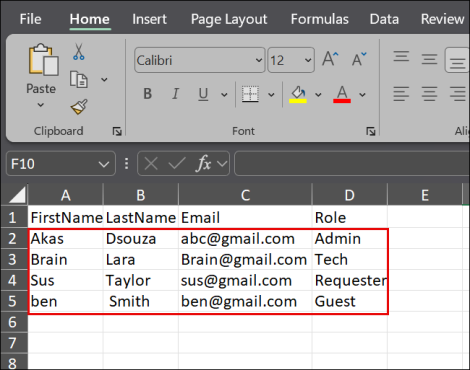Expand font color dropdown arrow
The width and height of the screenshot is (470, 370).
pyautogui.click(x=362, y=95)
